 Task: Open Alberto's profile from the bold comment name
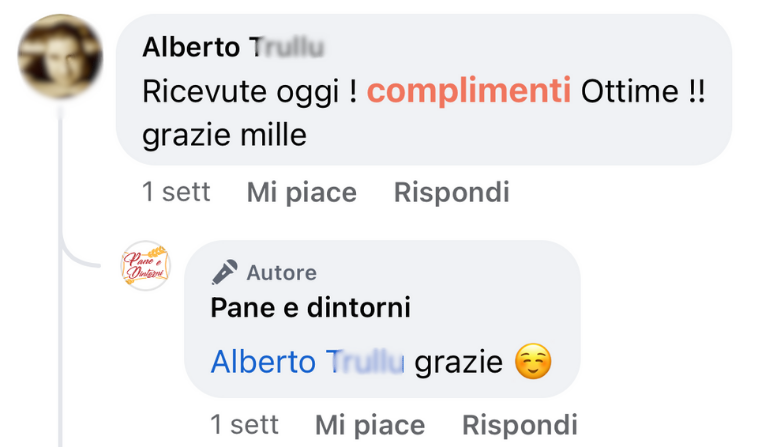pyautogui.click(x=234, y=47)
